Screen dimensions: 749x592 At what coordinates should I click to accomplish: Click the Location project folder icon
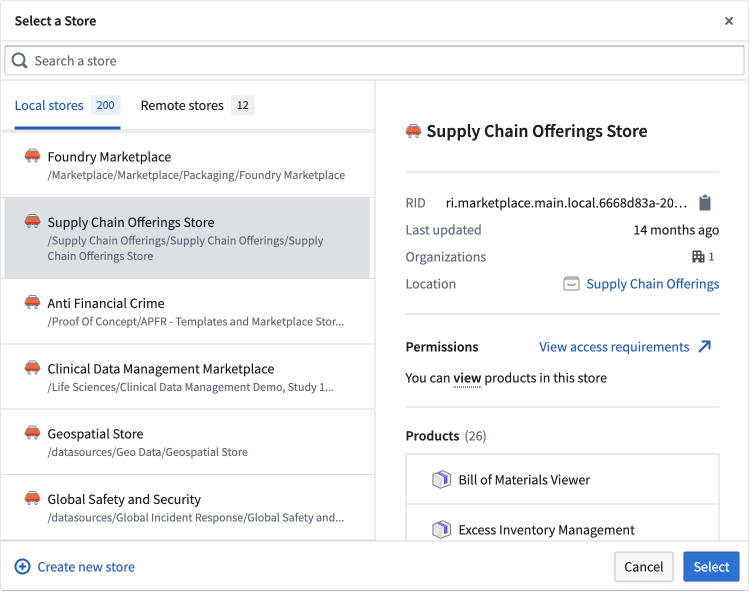point(571,284)
